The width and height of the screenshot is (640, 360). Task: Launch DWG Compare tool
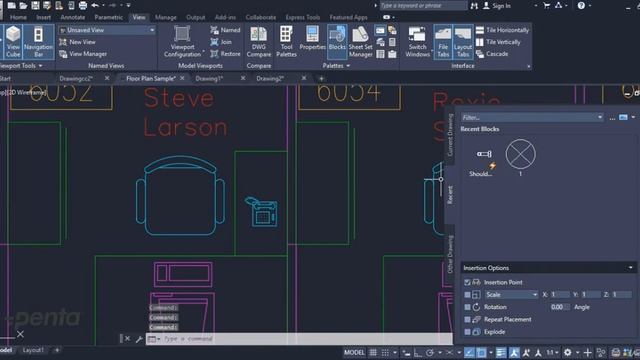[259, 41]
